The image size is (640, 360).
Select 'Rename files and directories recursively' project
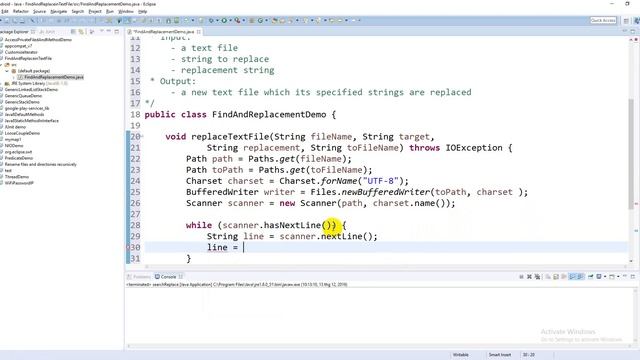40,164
